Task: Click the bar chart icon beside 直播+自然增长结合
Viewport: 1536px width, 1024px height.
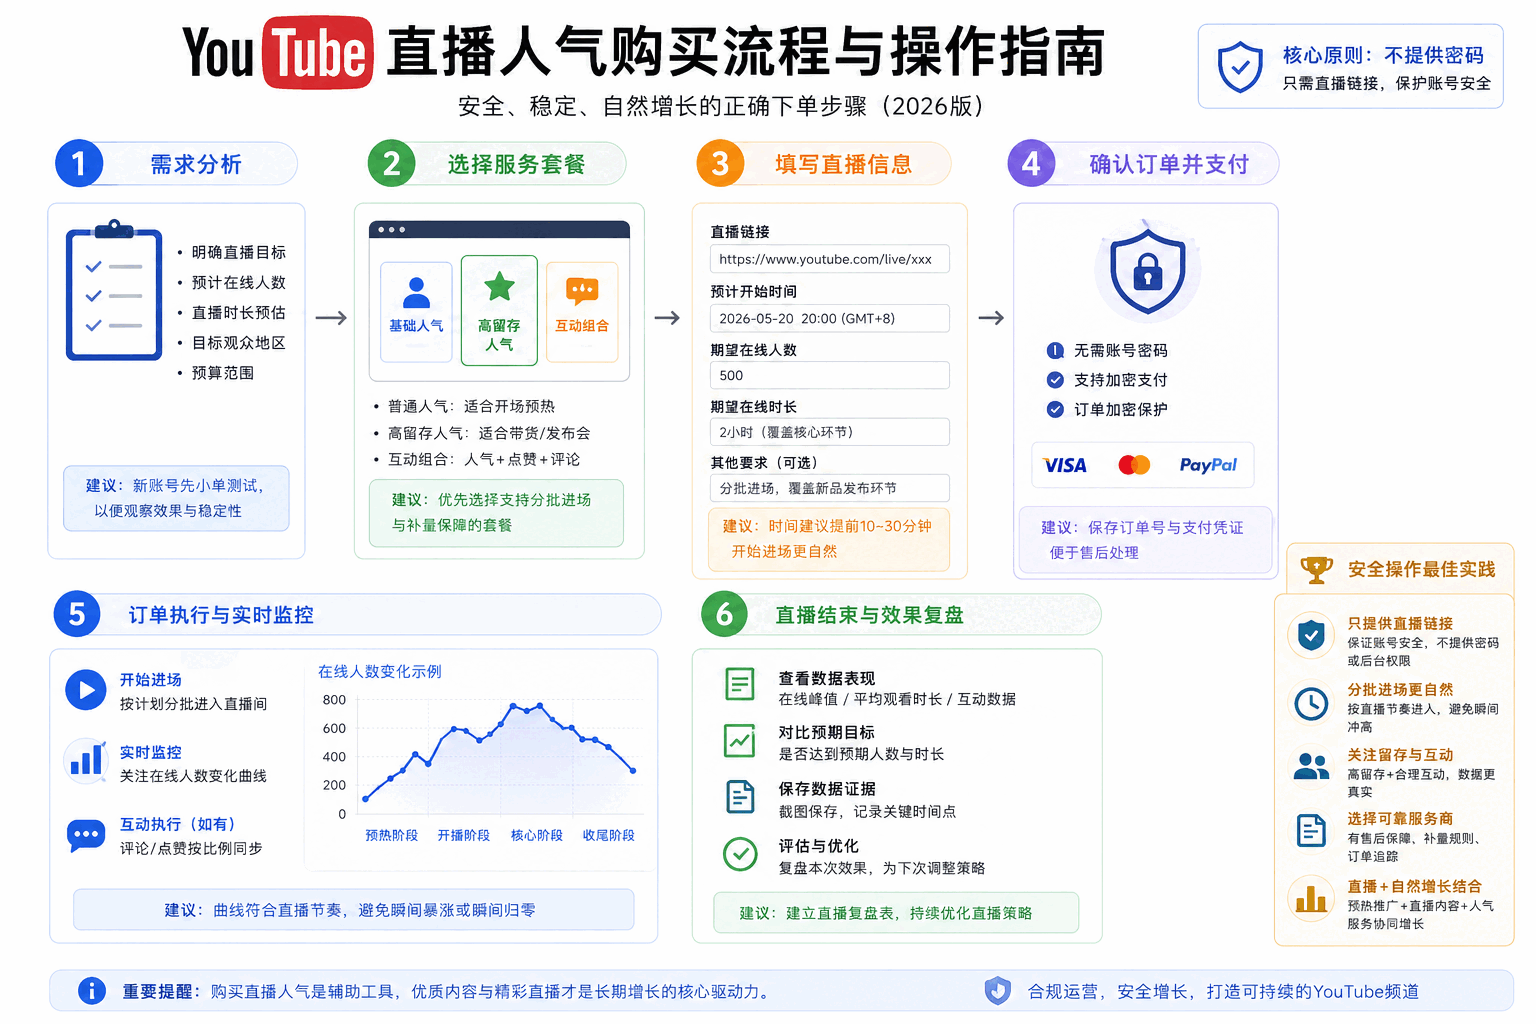Action: coord(1311,898)
